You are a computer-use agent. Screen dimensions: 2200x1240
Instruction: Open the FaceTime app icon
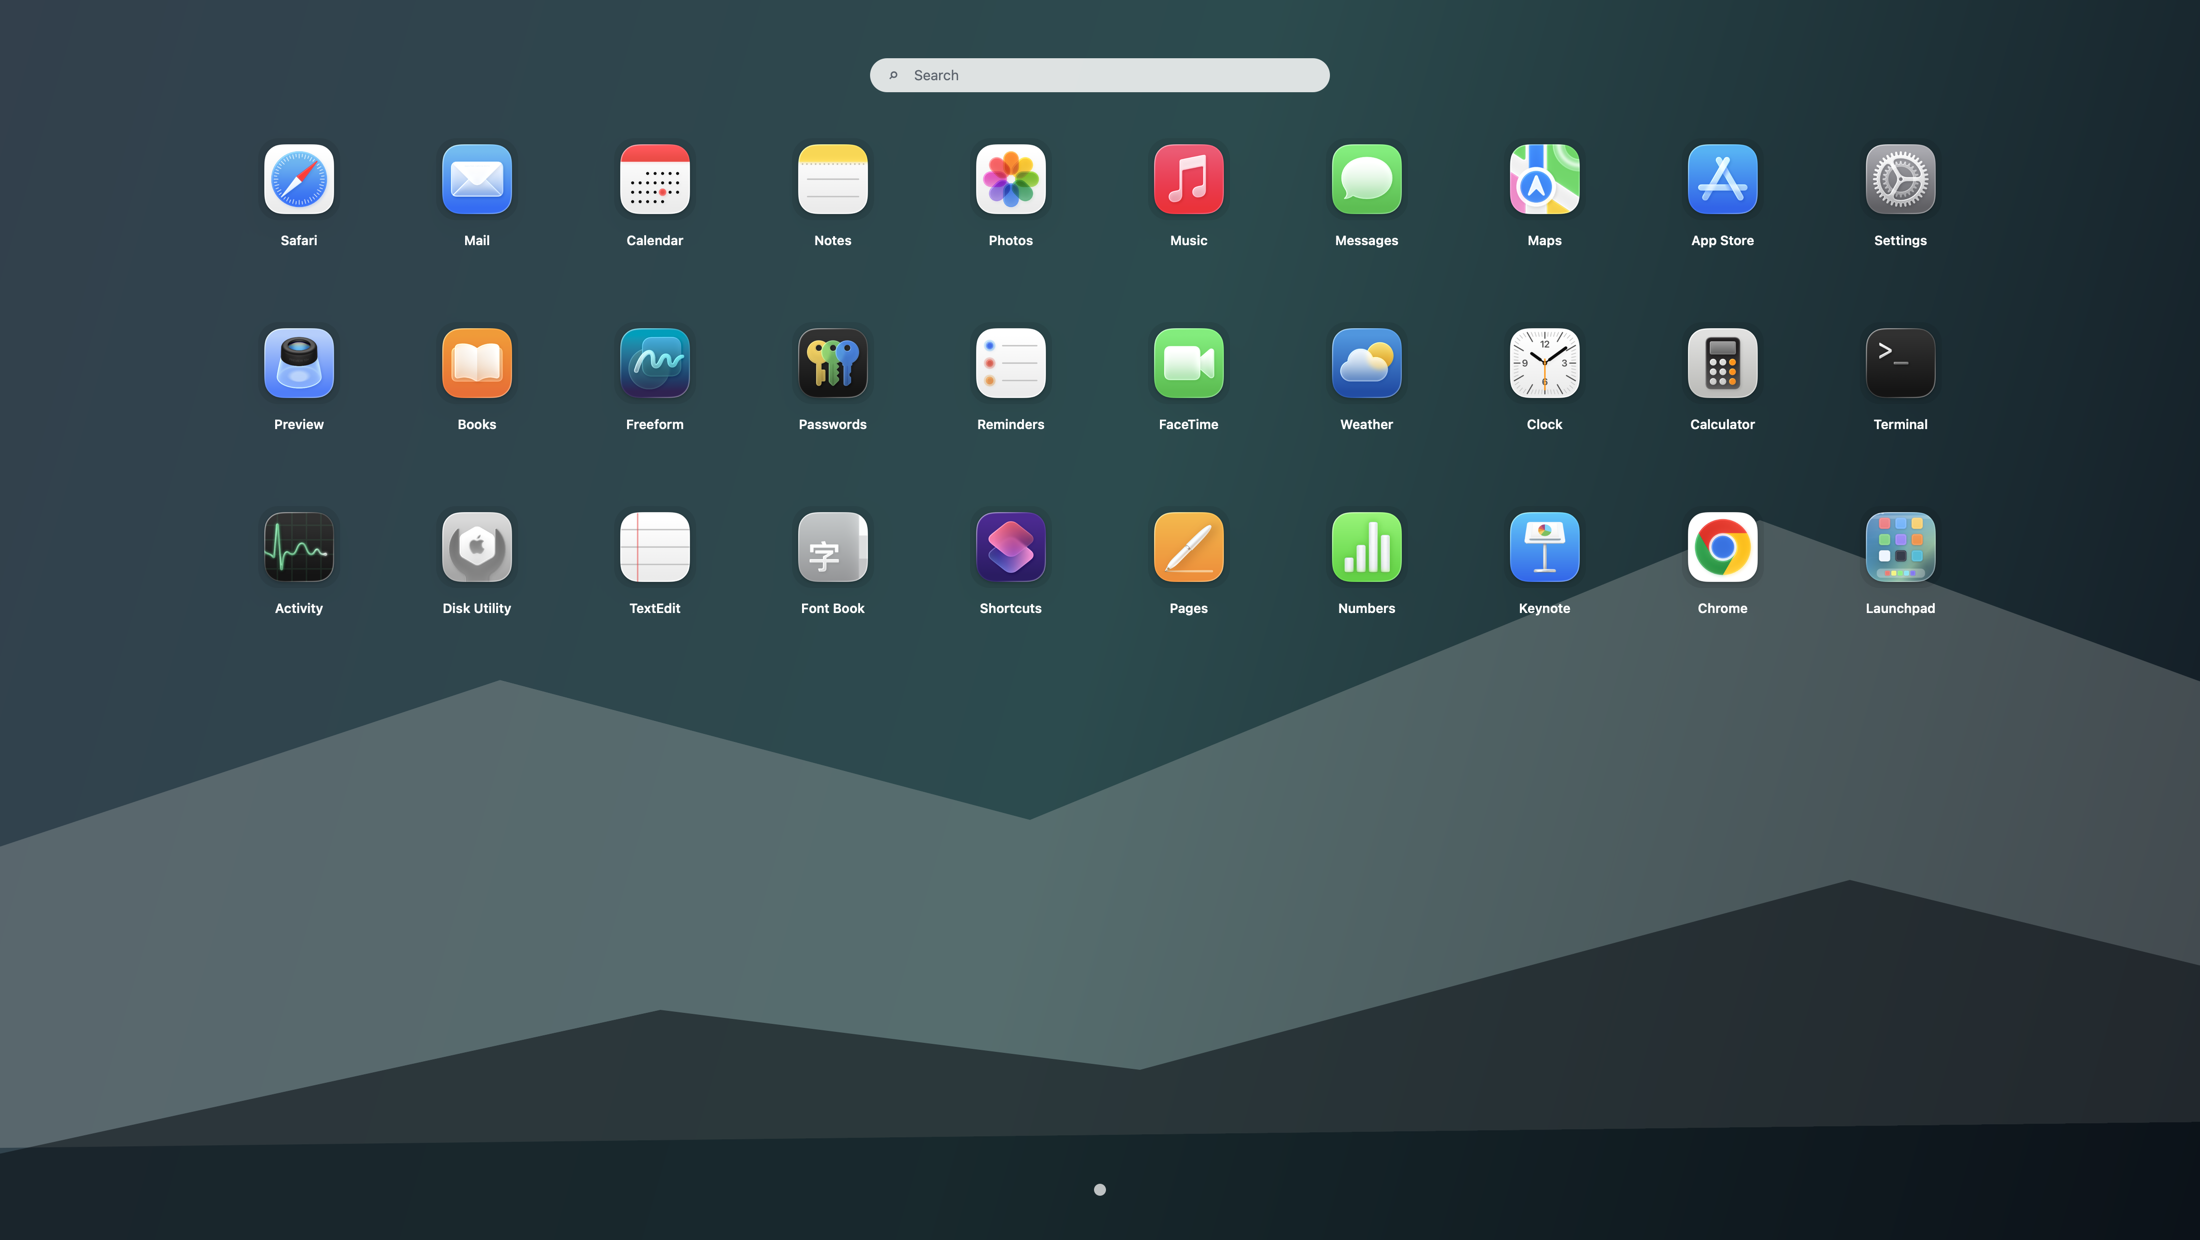click(1189, 363)
